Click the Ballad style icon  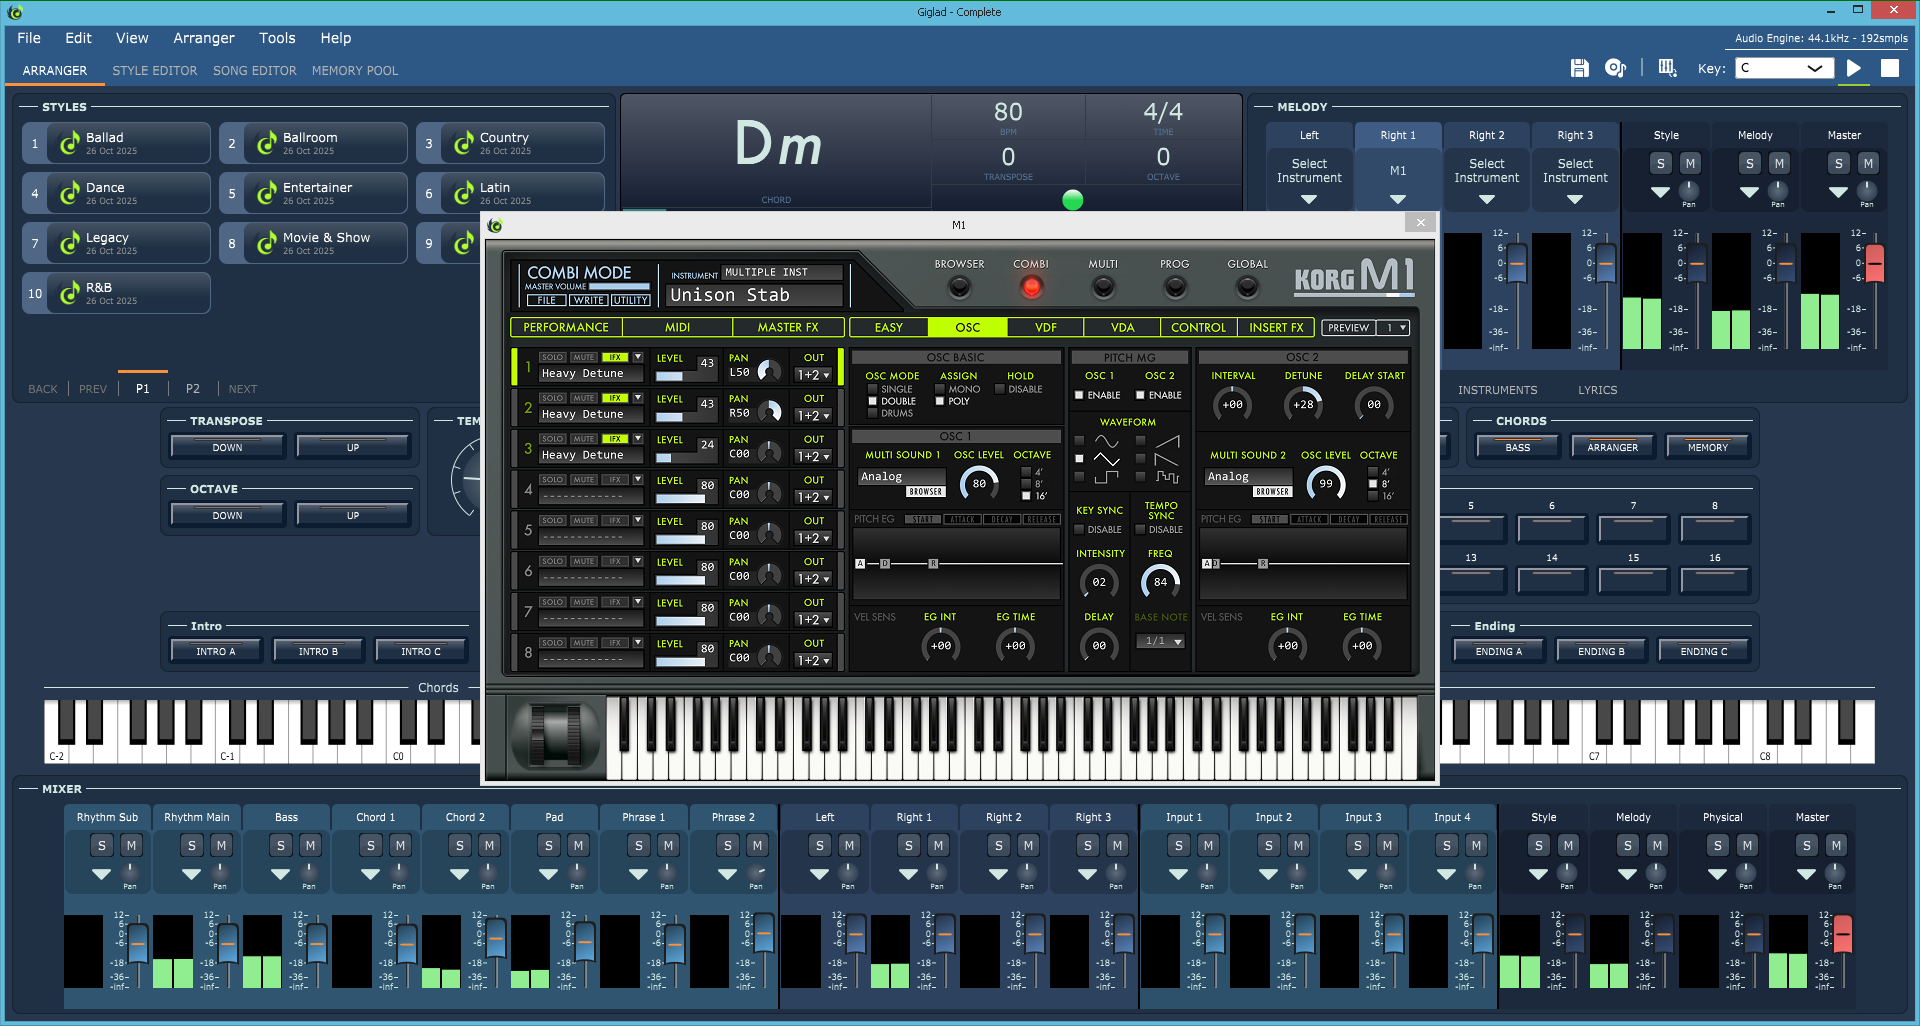pyautogui.click(x=69, y=143)
